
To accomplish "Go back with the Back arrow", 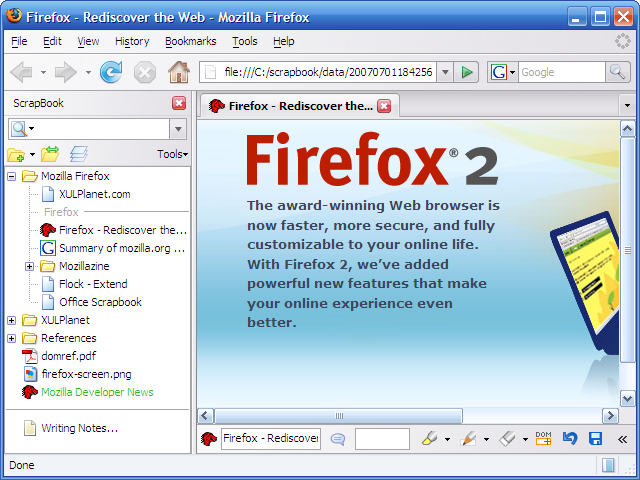I will tap(21, 72).
